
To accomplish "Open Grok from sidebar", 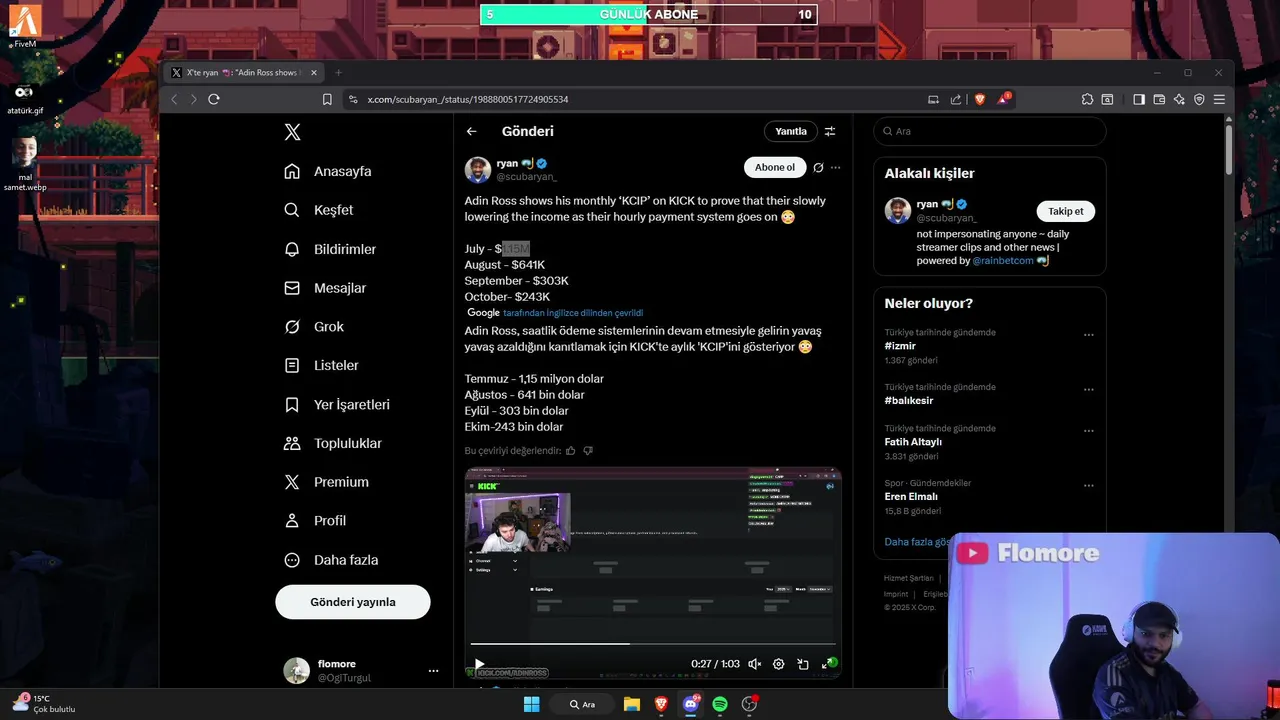I will 314,327.
